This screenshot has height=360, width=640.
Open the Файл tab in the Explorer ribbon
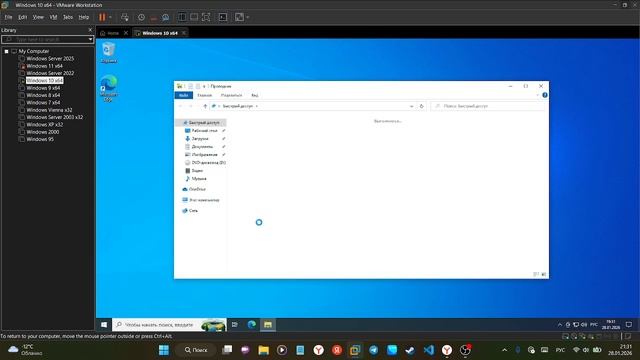tap(184, 95)
